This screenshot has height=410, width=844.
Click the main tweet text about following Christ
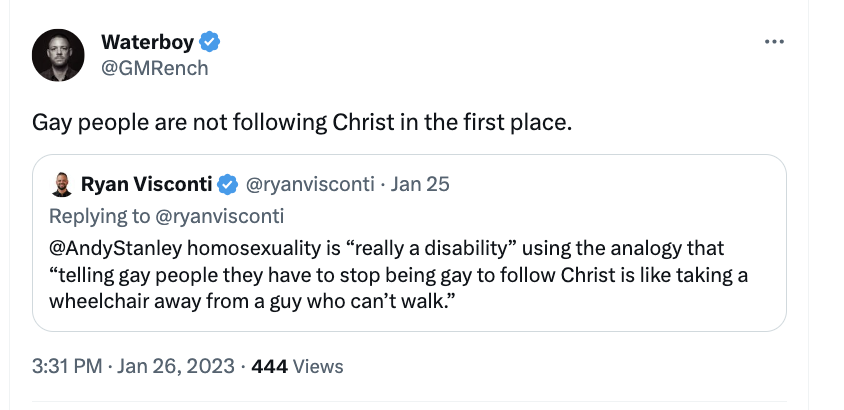(x=301, y=124)
